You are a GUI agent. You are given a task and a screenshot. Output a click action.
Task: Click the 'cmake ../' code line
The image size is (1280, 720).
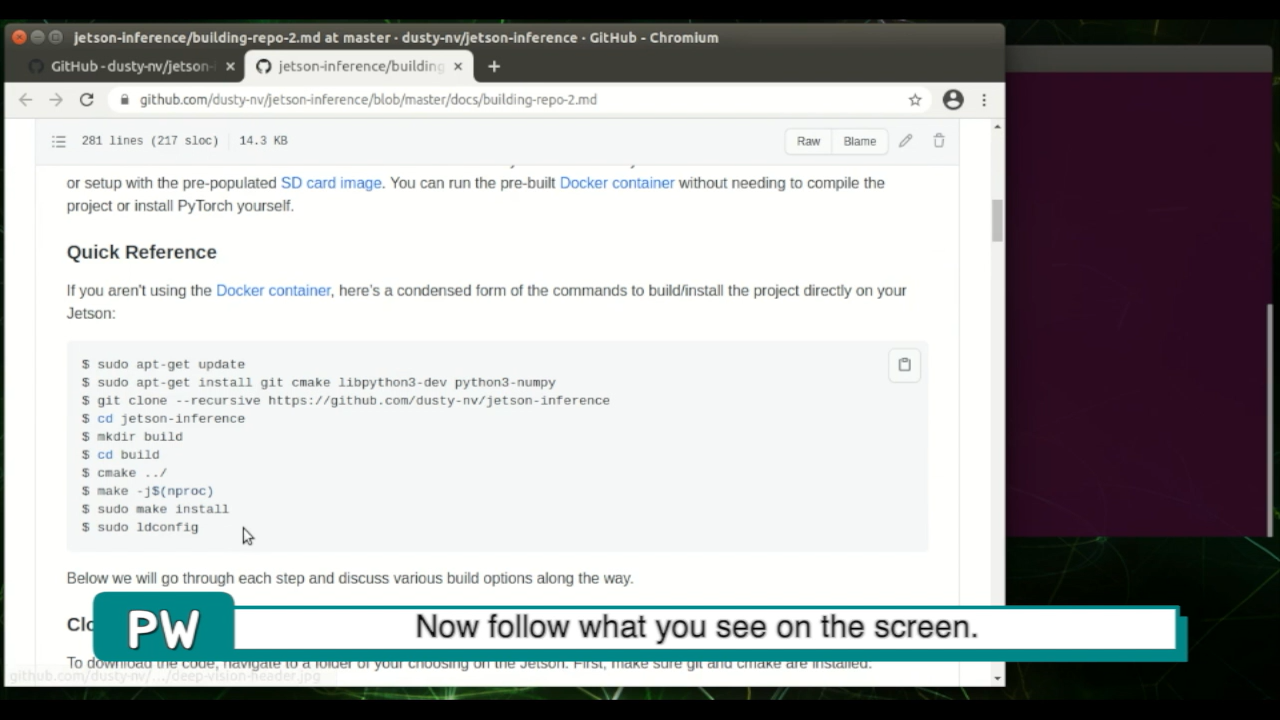coord(125,472)
